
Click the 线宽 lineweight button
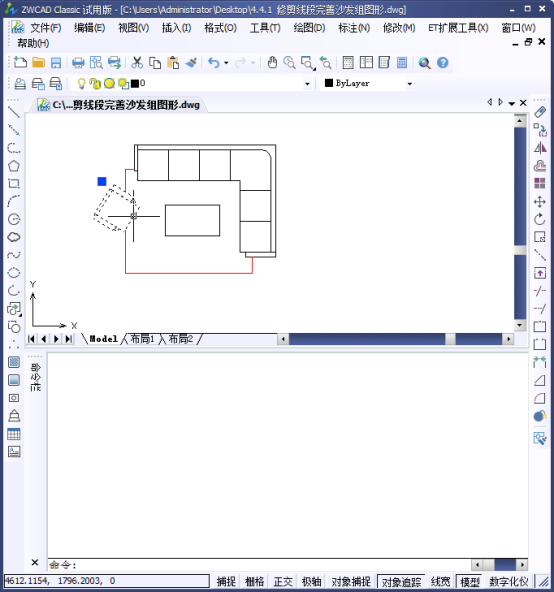point(440,581)
